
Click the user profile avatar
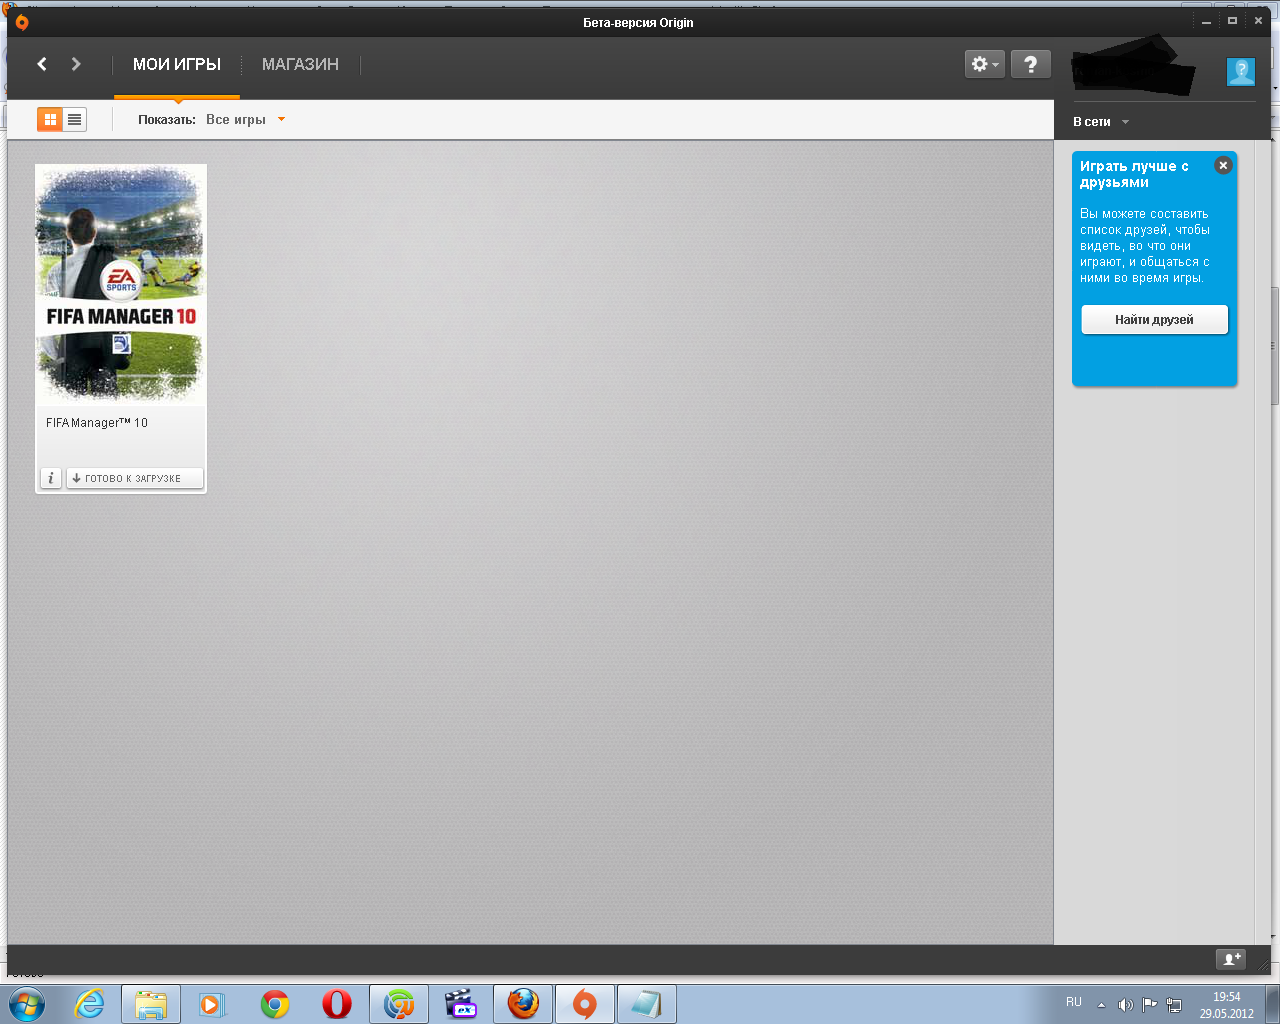tap(1241, 71)
